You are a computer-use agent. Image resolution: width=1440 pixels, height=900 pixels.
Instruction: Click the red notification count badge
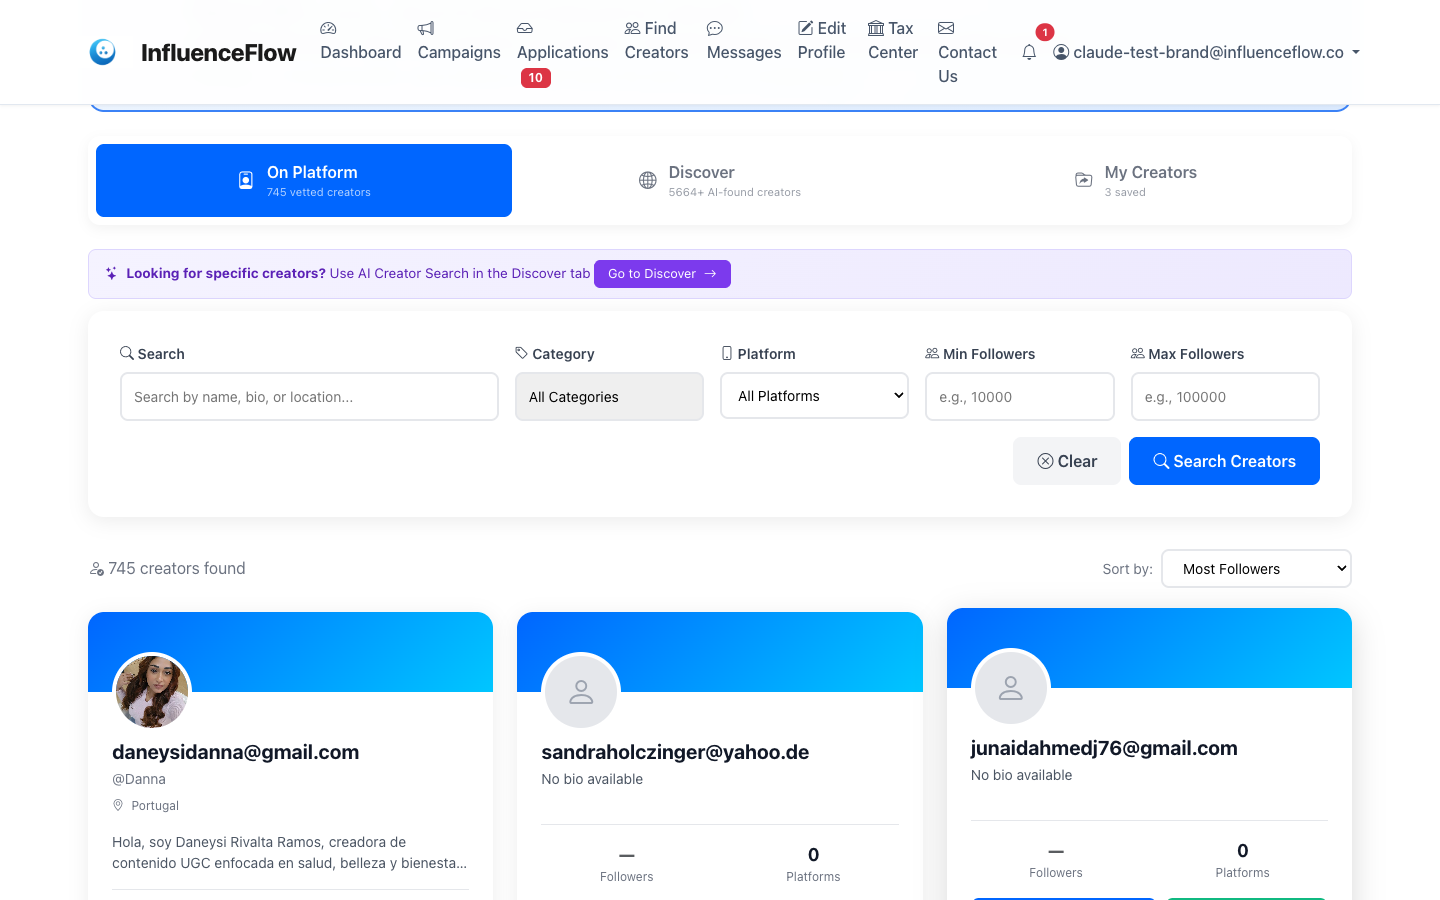point(1045,32)
